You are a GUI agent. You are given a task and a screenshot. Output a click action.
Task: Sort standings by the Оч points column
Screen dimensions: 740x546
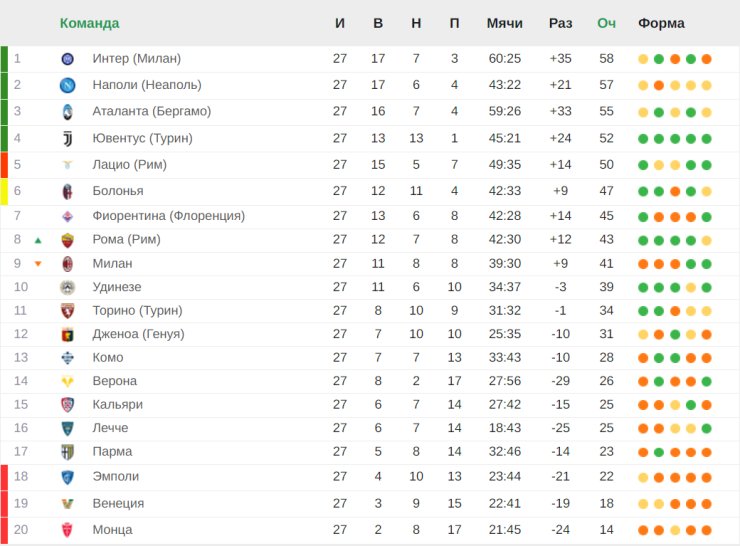[606, 23]
